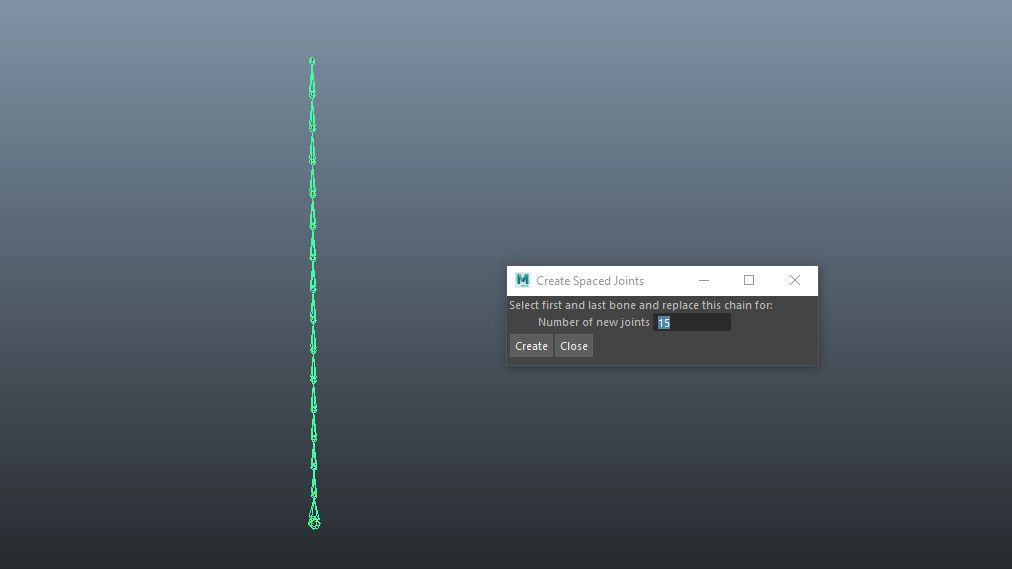Select the top joint of the chain
1012x569 pixels.
312,61
